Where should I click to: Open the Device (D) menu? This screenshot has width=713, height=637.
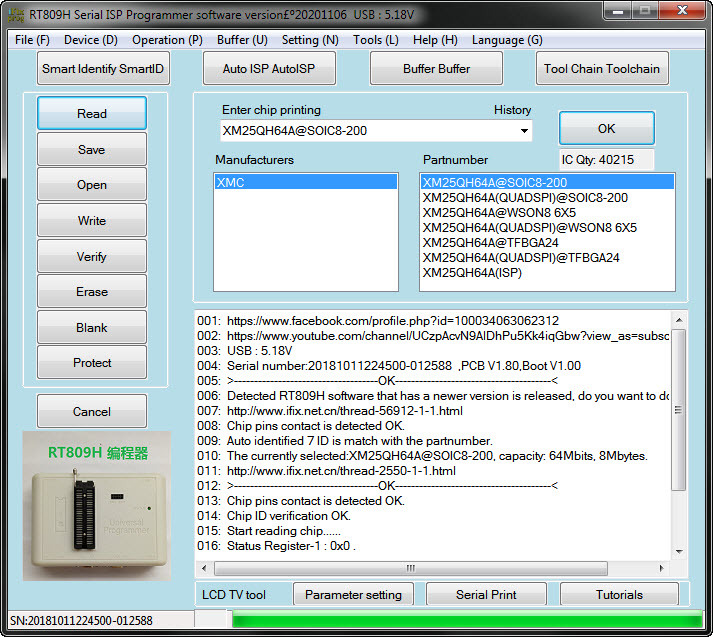91,40
